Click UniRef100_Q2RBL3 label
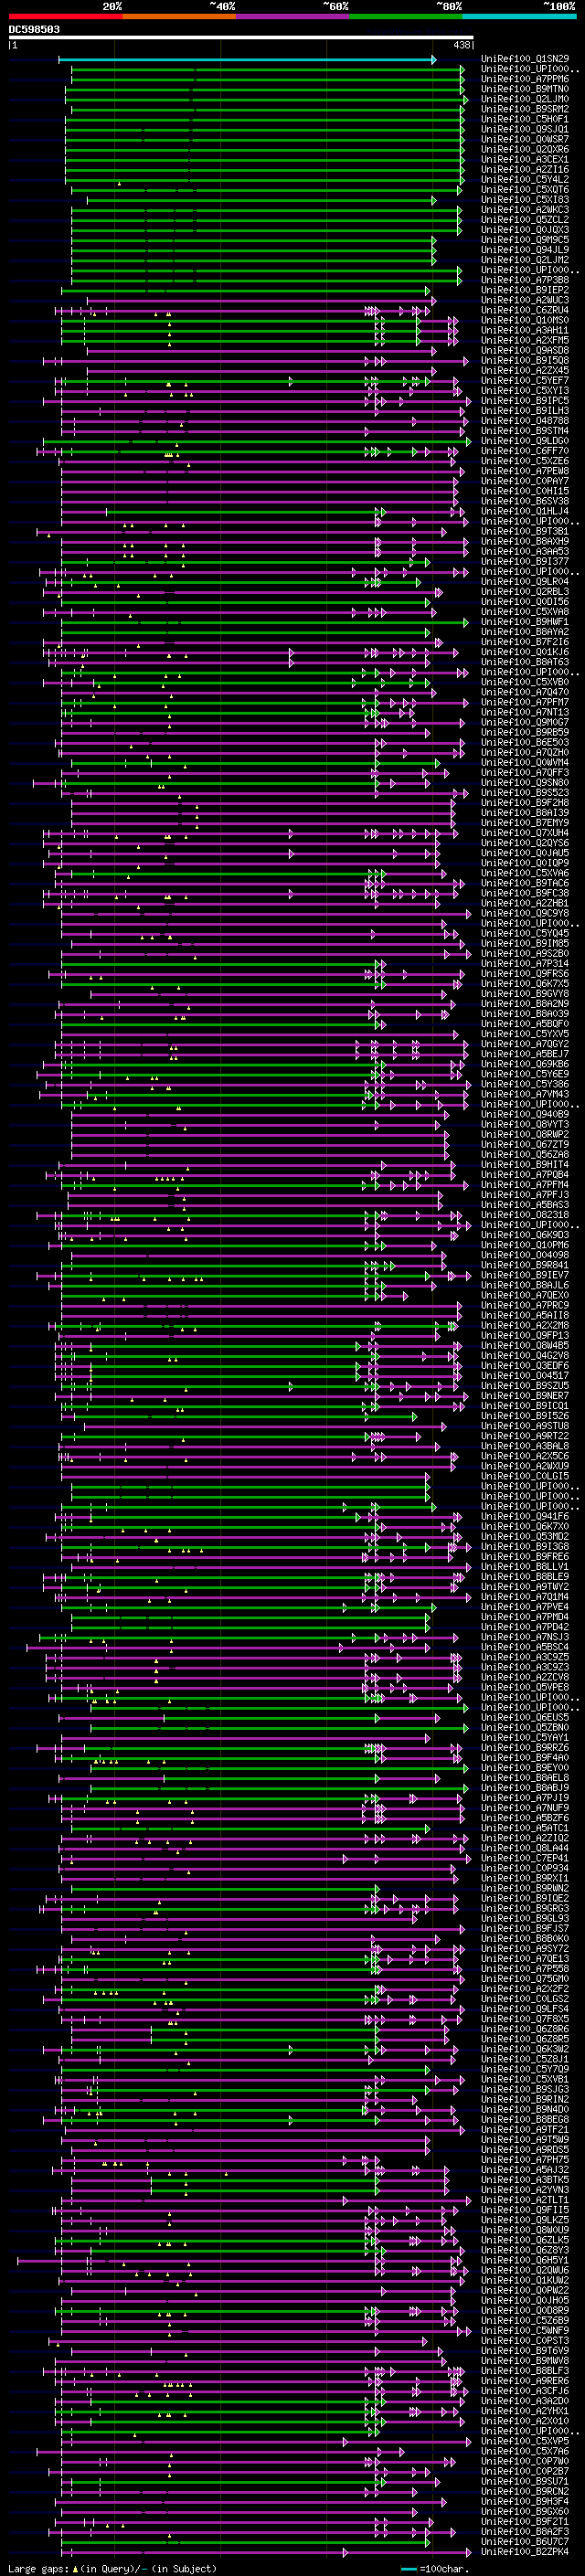 tap(525, 592)
